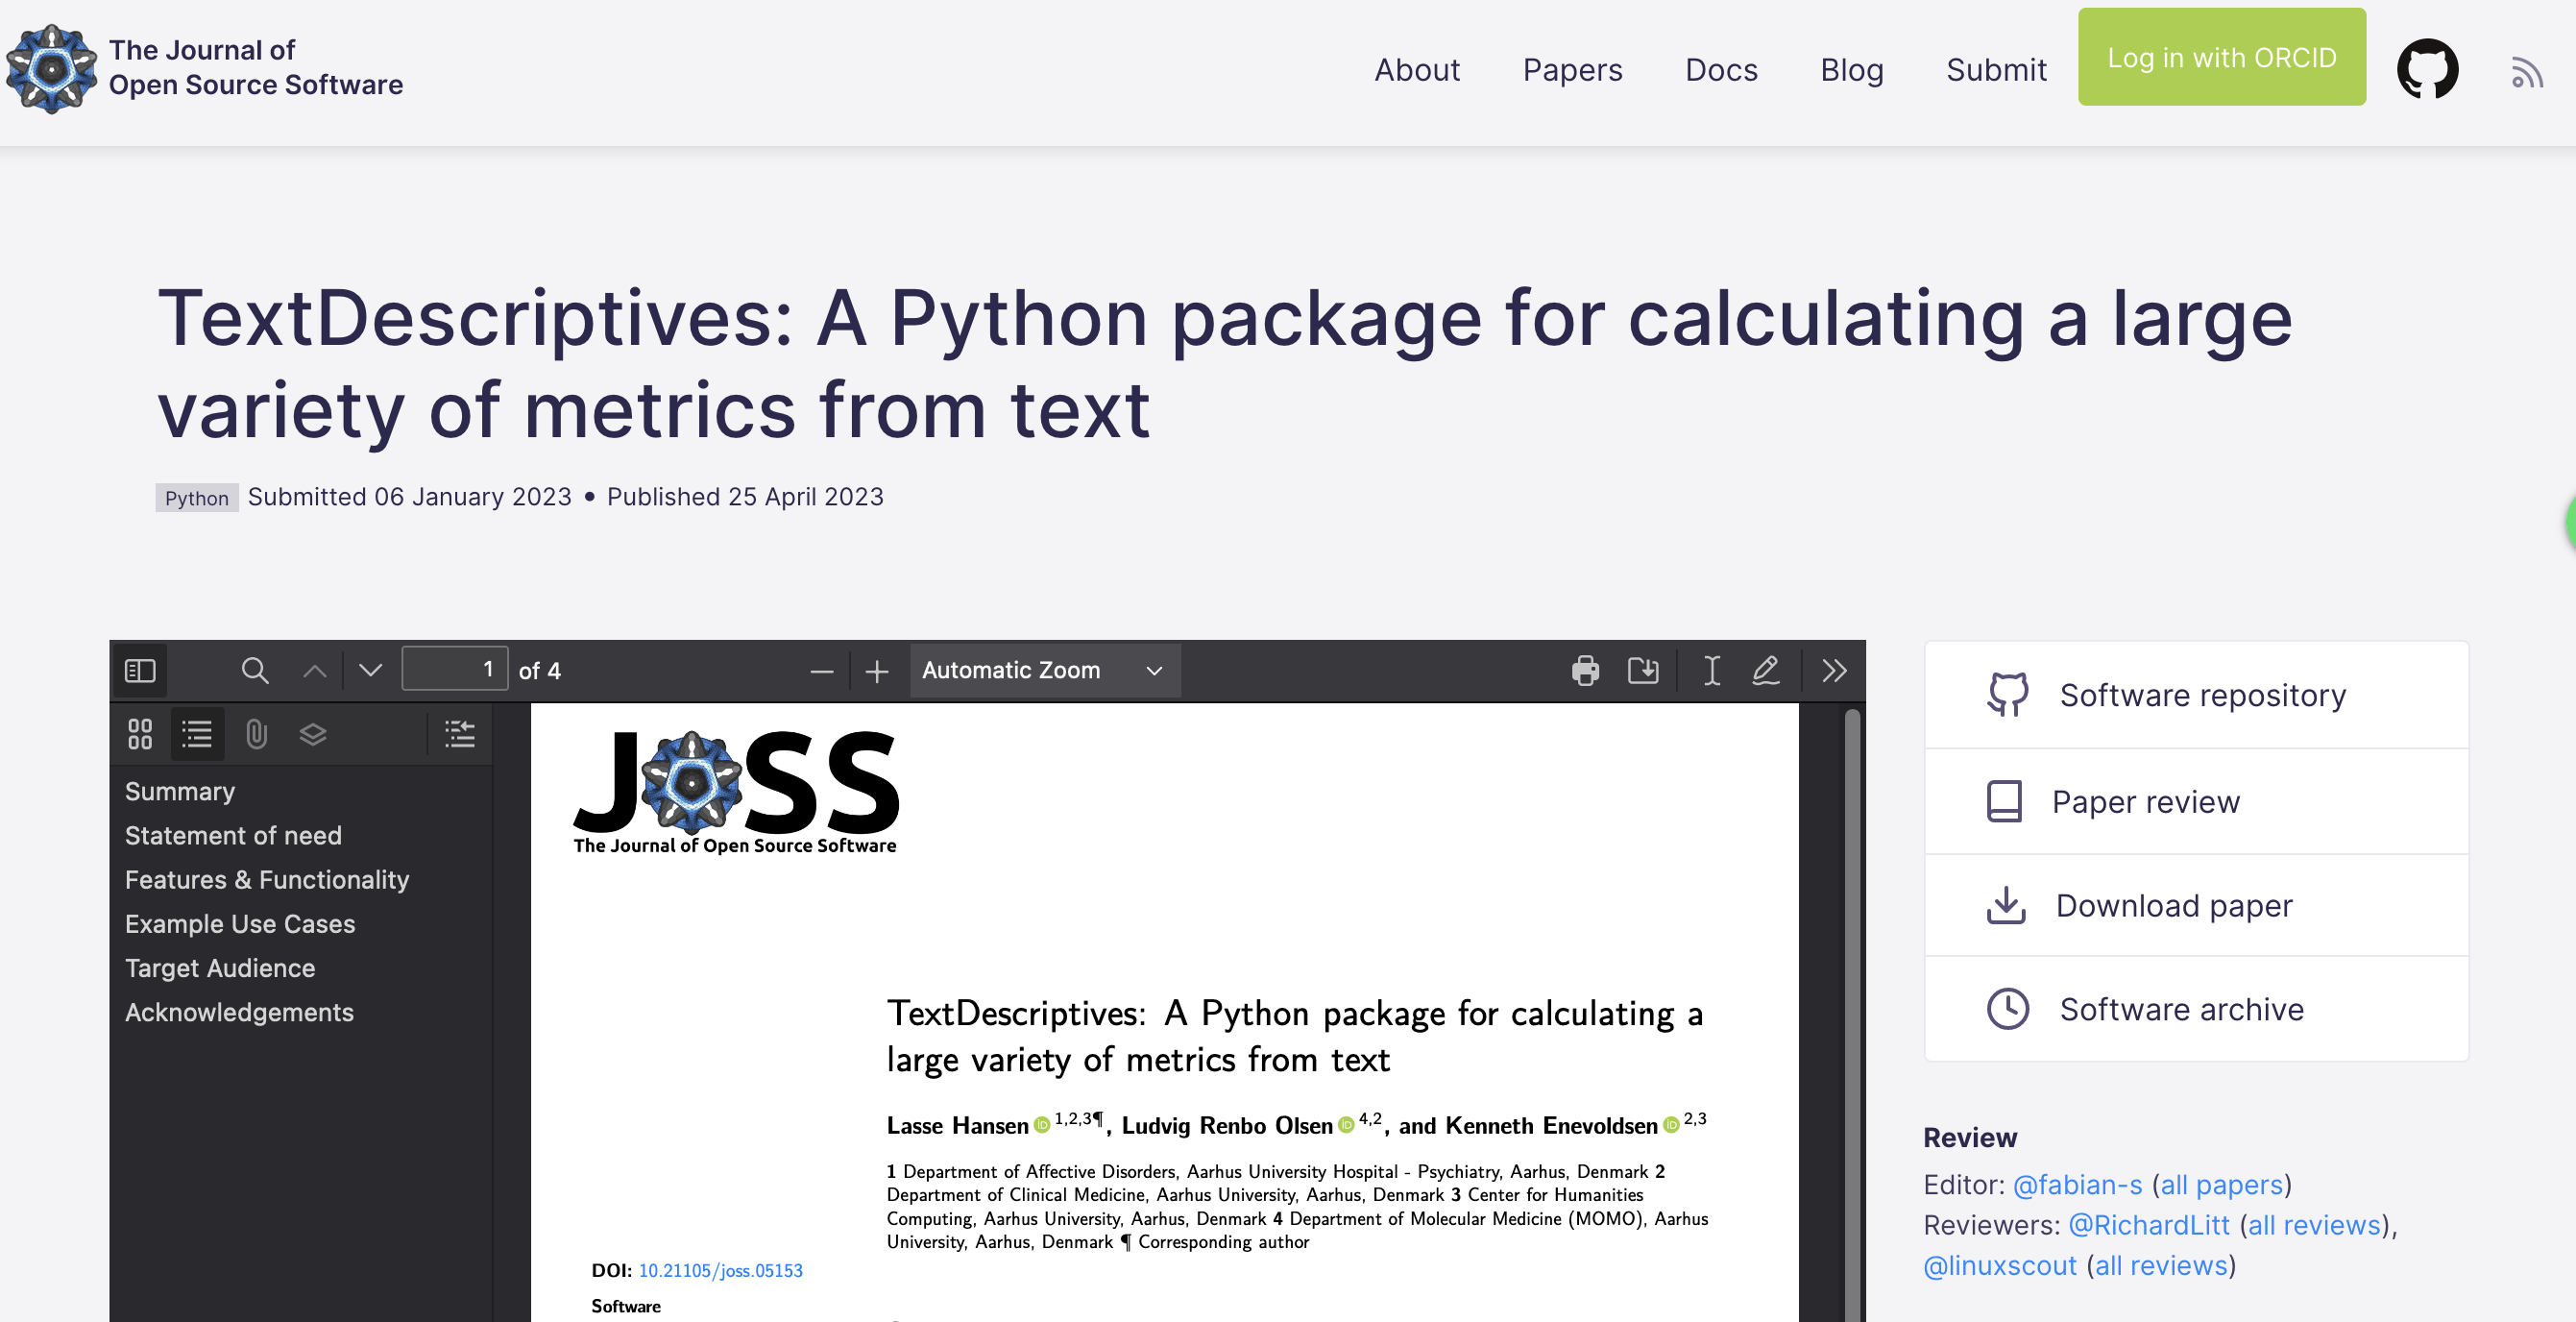Expand the PDF secondary tools menu
The image size is (2576, 1322).
click(1833, 670)
